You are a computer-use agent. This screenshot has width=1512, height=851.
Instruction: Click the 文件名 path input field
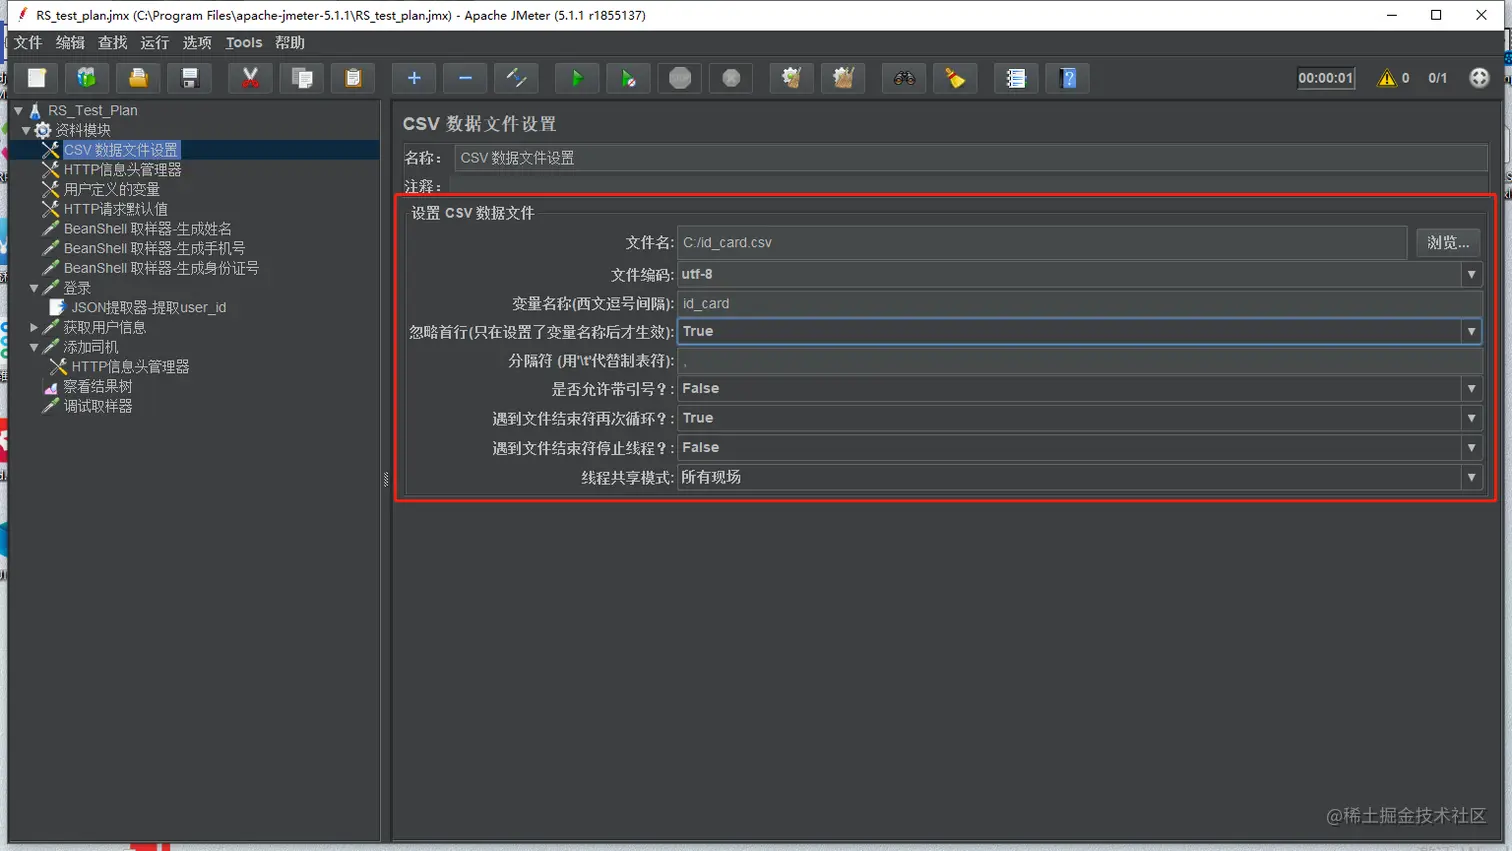1042,242
